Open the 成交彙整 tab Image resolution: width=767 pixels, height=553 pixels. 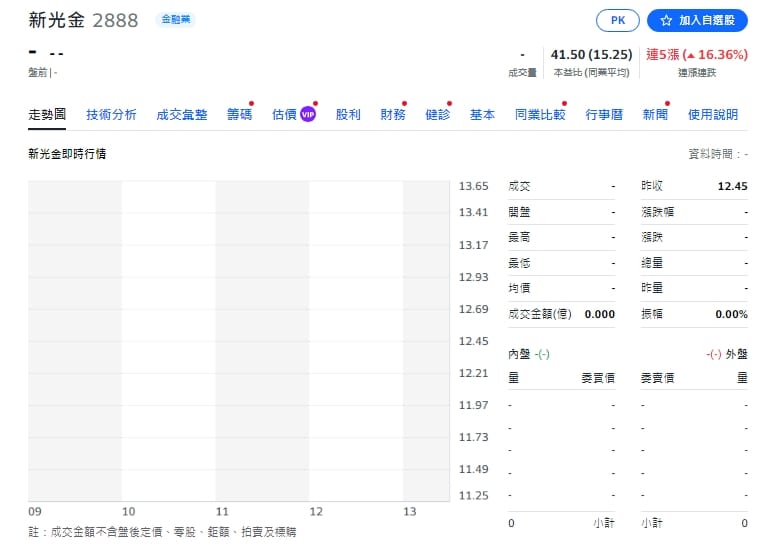coord(181,114)
